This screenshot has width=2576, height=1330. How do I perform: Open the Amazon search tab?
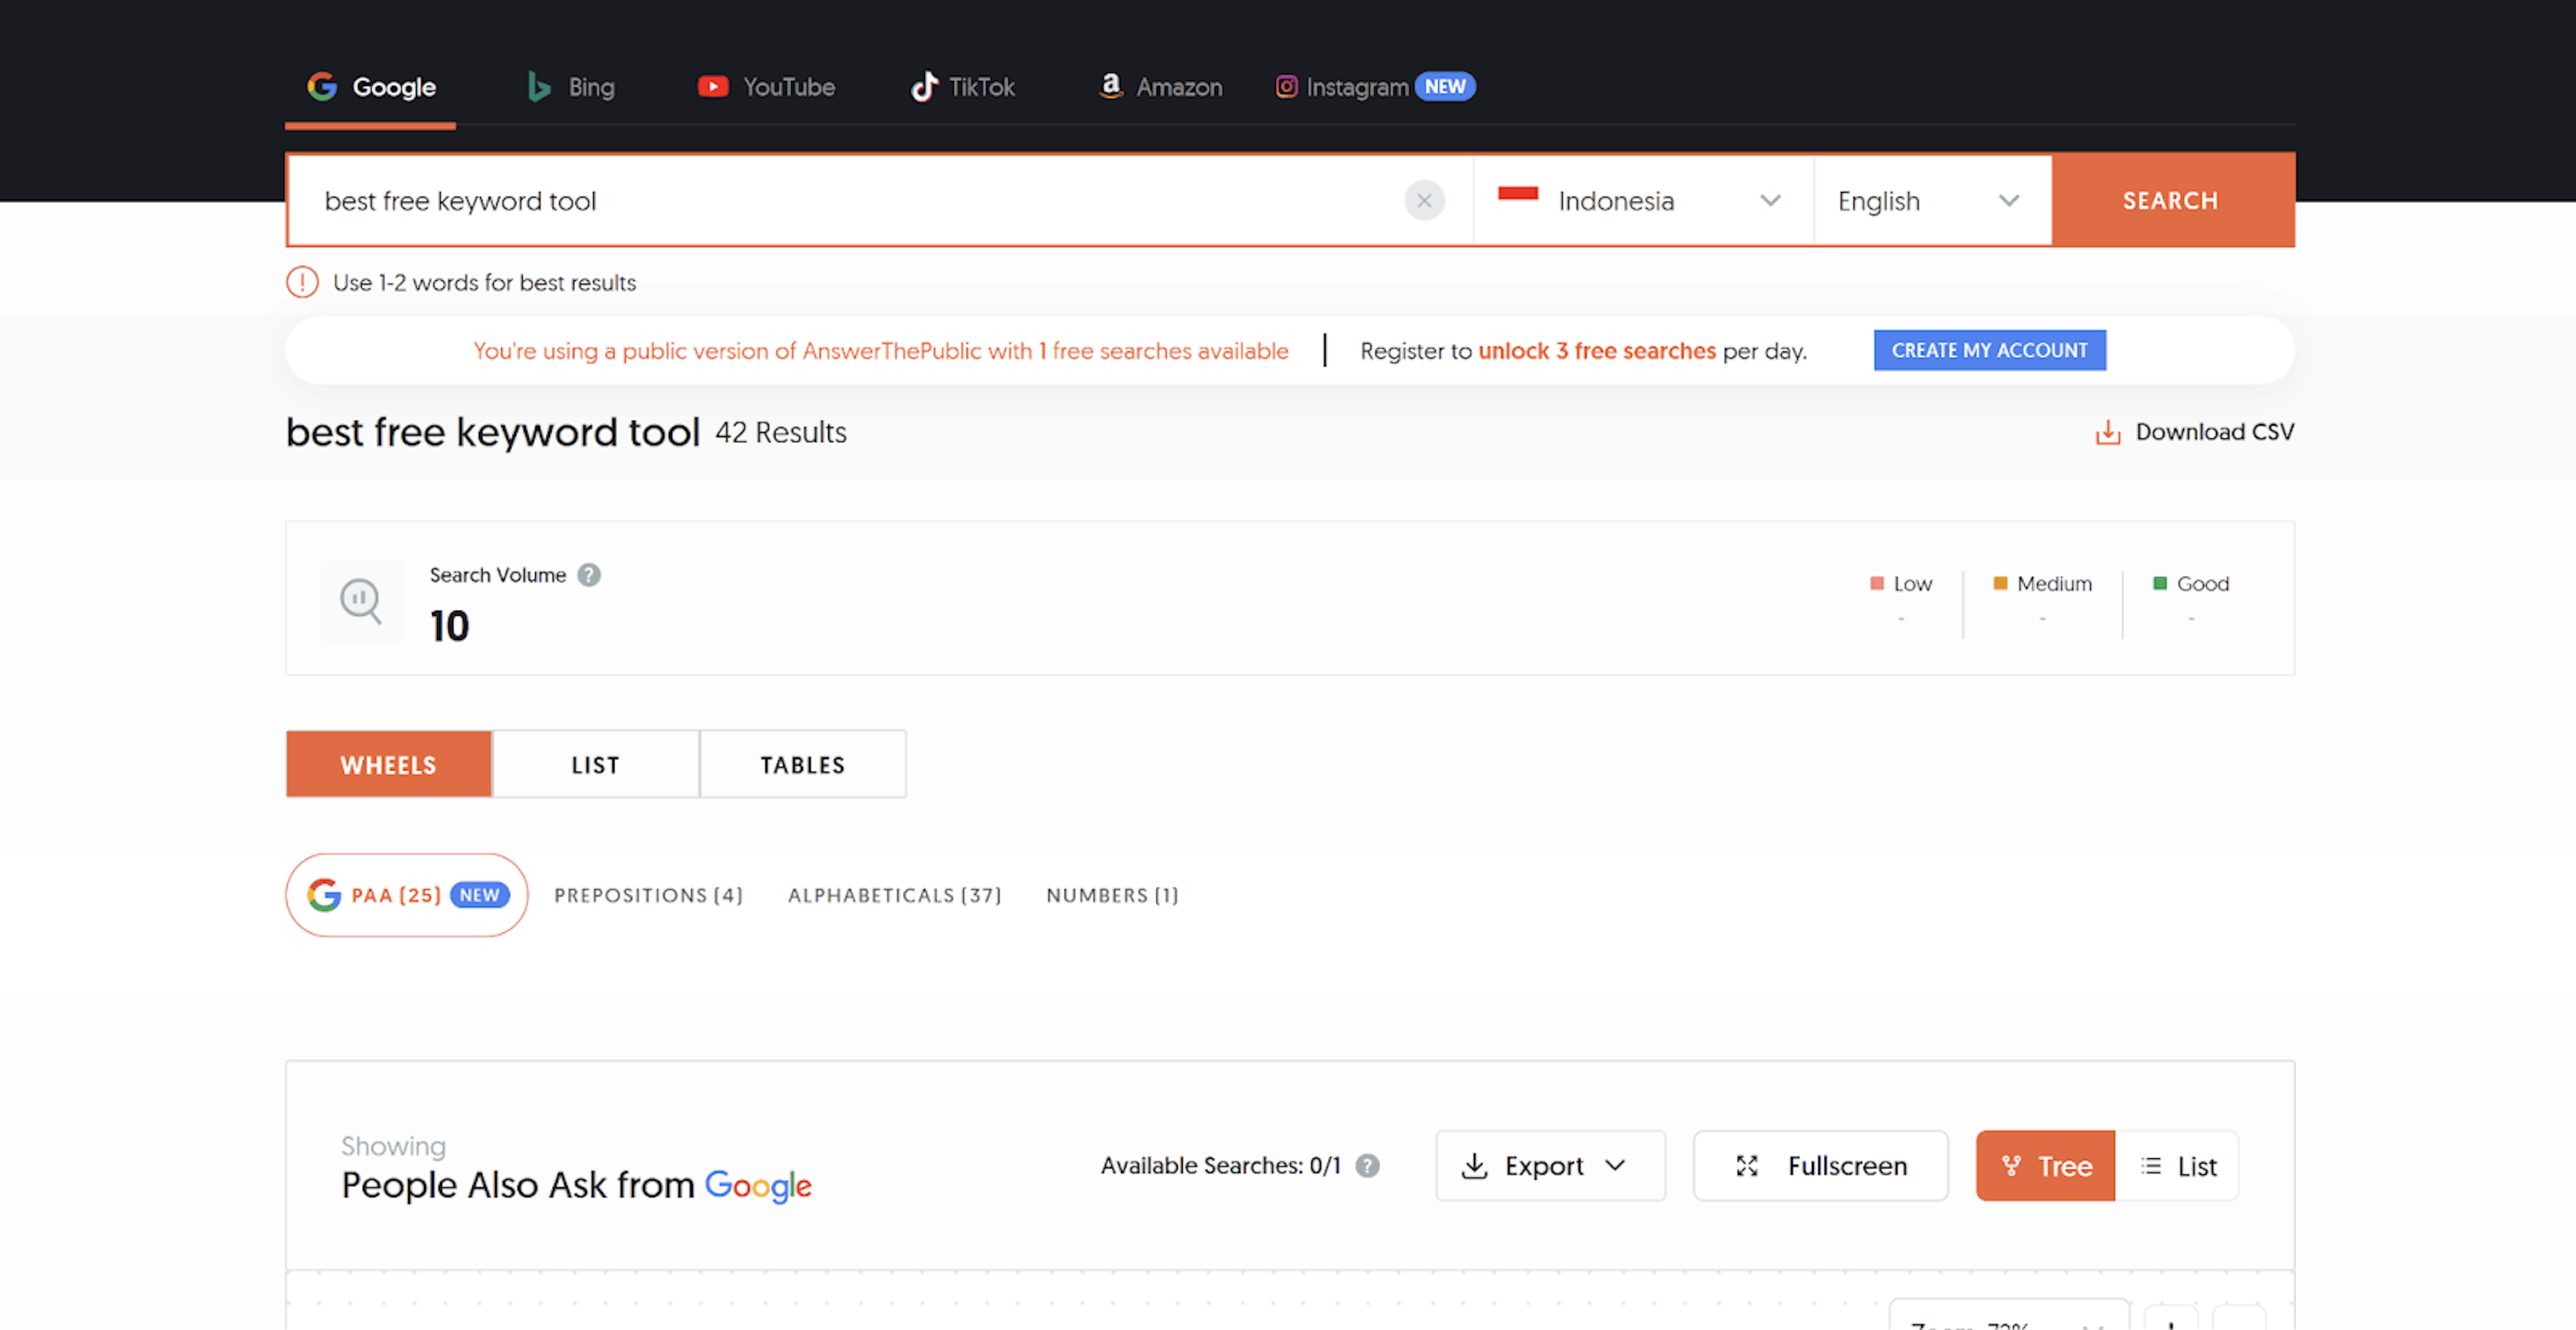click(x=1160, y=87)
